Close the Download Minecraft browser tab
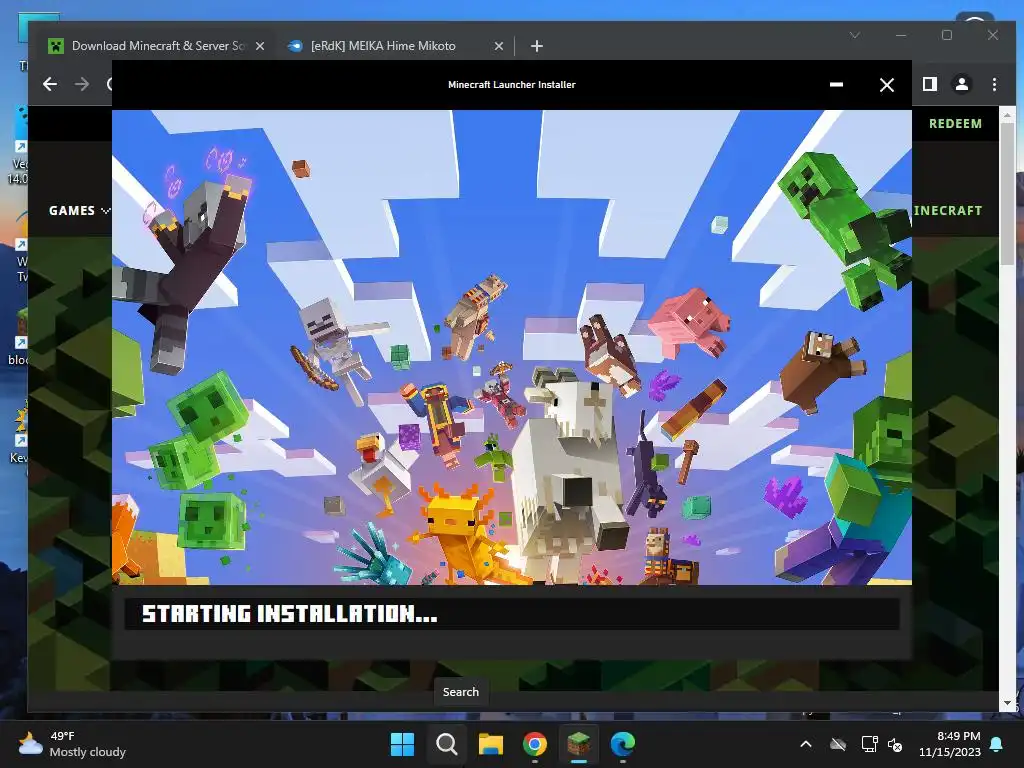The image size is (1024, 768). click(x=260, y=46)
